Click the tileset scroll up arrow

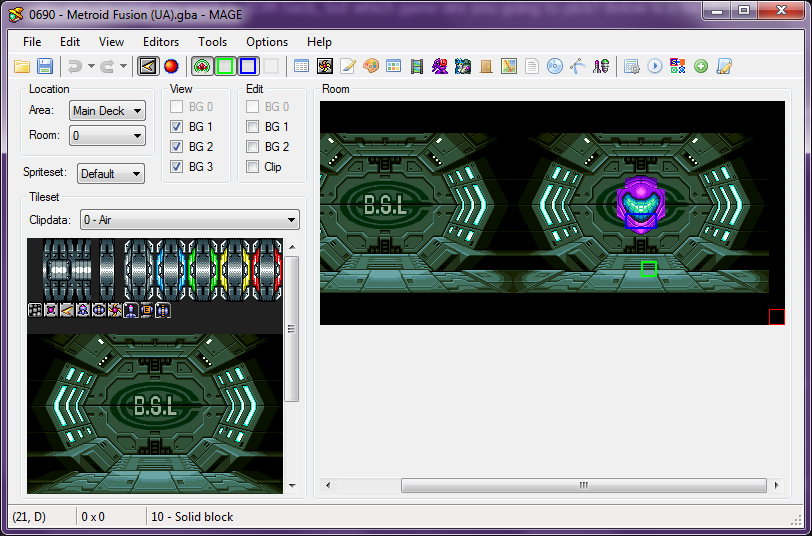[292, 247]
